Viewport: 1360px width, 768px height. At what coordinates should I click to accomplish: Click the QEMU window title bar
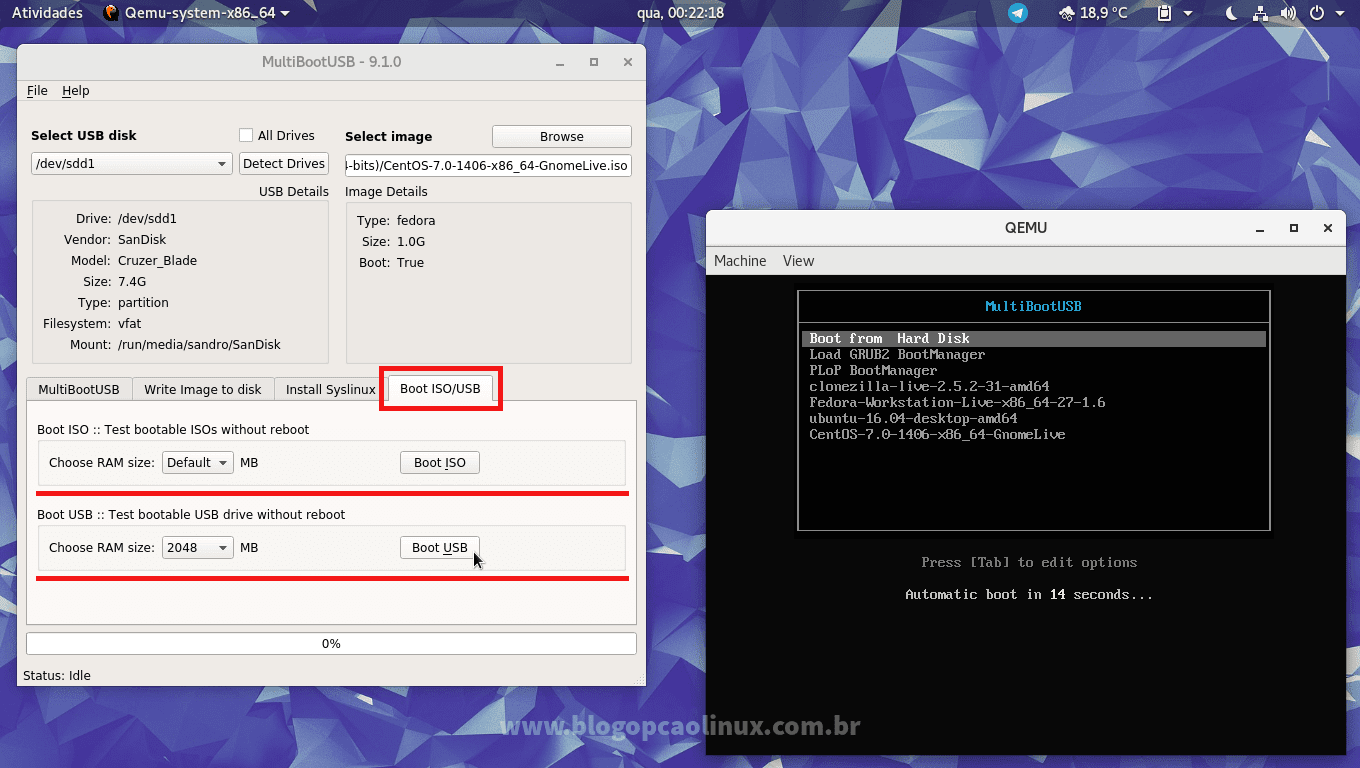pyautogui.click(x=1026, y=228)
